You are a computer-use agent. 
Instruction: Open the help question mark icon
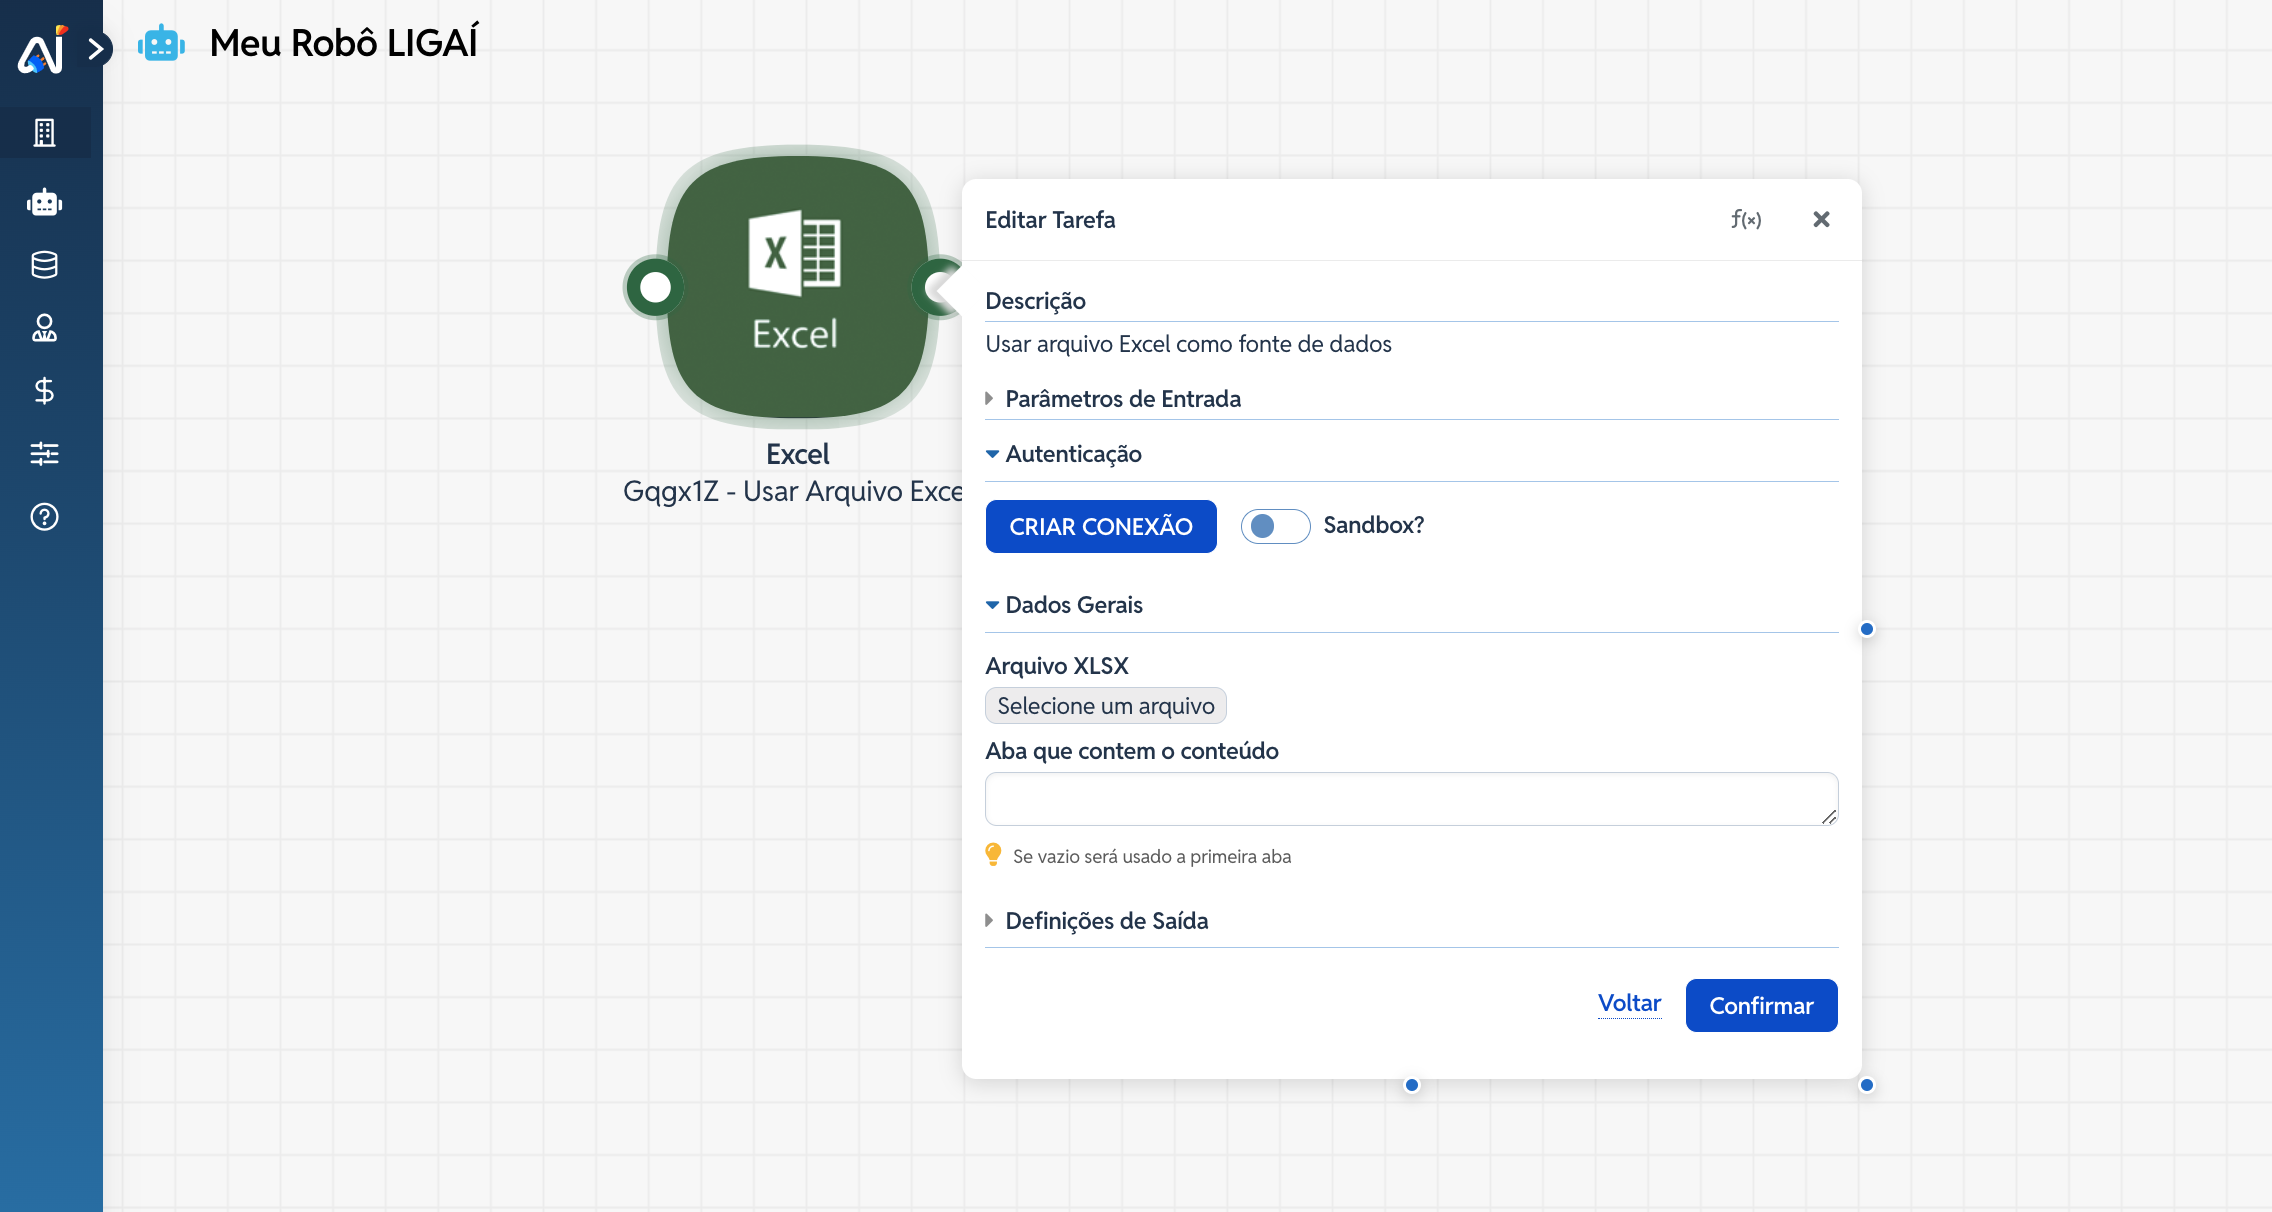[44, 517]
